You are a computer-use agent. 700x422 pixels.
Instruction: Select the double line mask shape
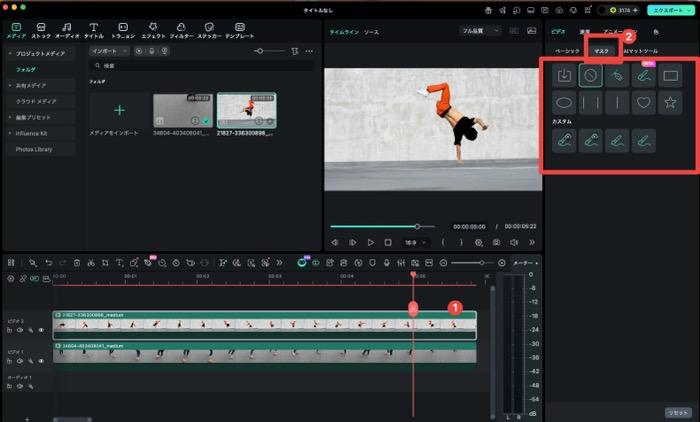tap(590, 103)
